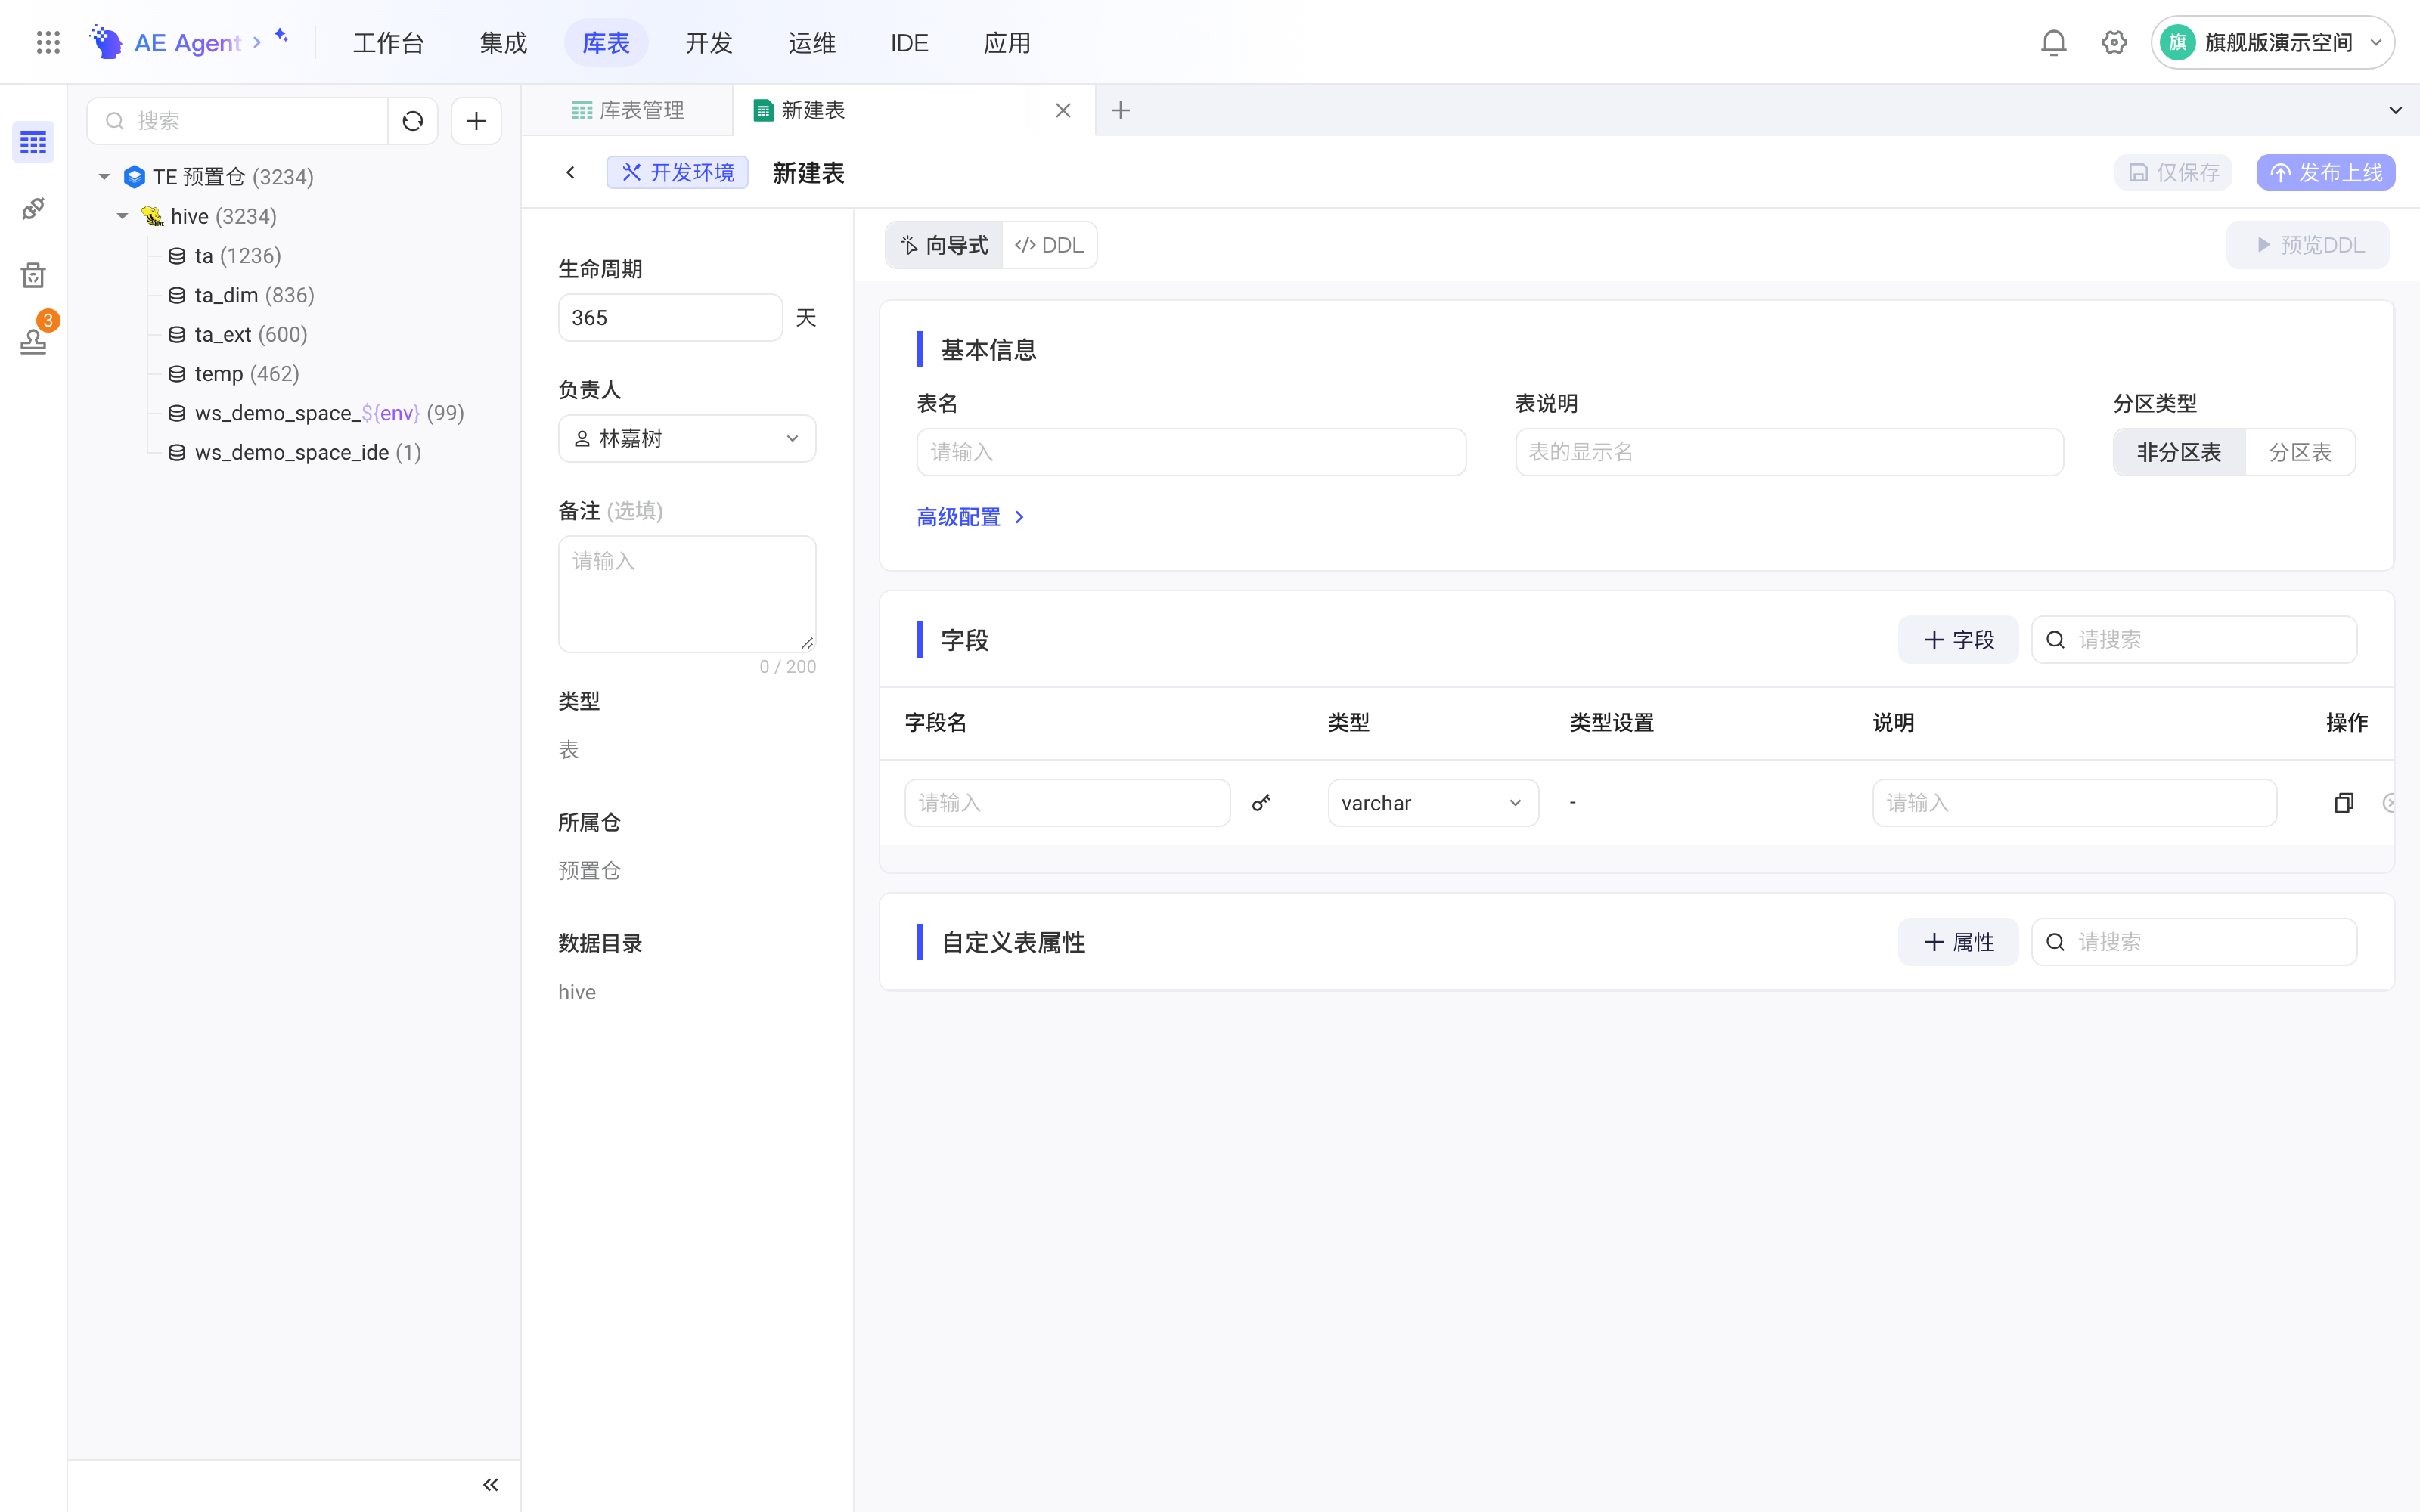The image size is (2420, 1512).
Task: Open the 负责人 dropdown 林嘉树
Action: (687, 438)
